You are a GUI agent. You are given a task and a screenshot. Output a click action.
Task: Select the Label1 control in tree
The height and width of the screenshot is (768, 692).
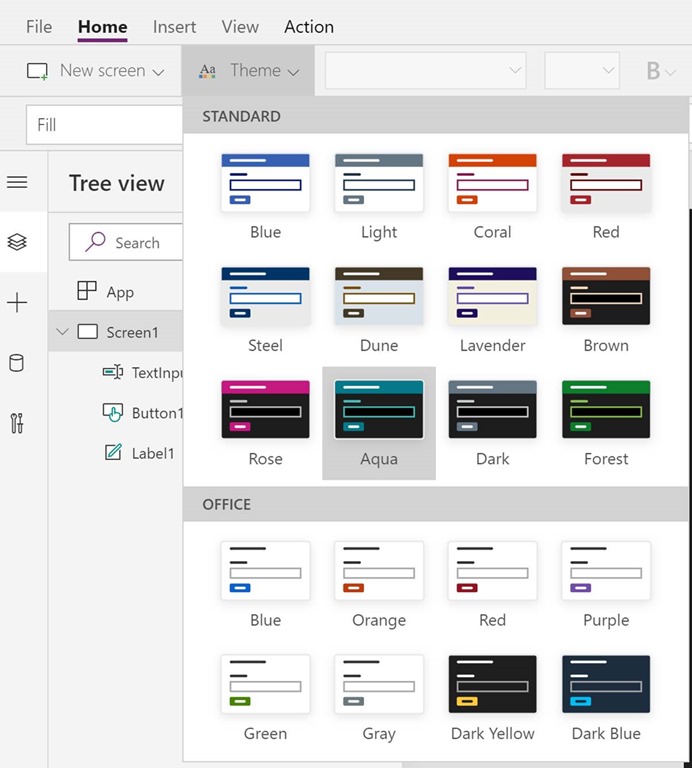click(x=152, y=453)
